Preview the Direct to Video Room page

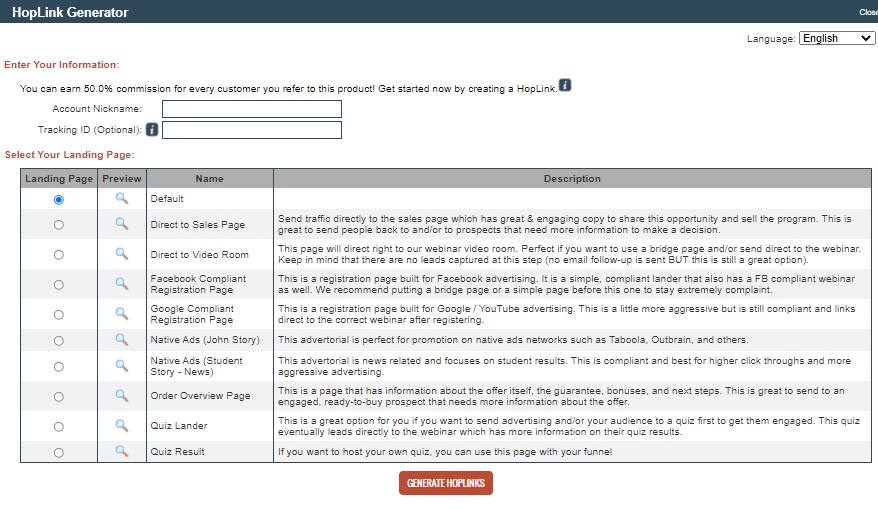[122, 254]
